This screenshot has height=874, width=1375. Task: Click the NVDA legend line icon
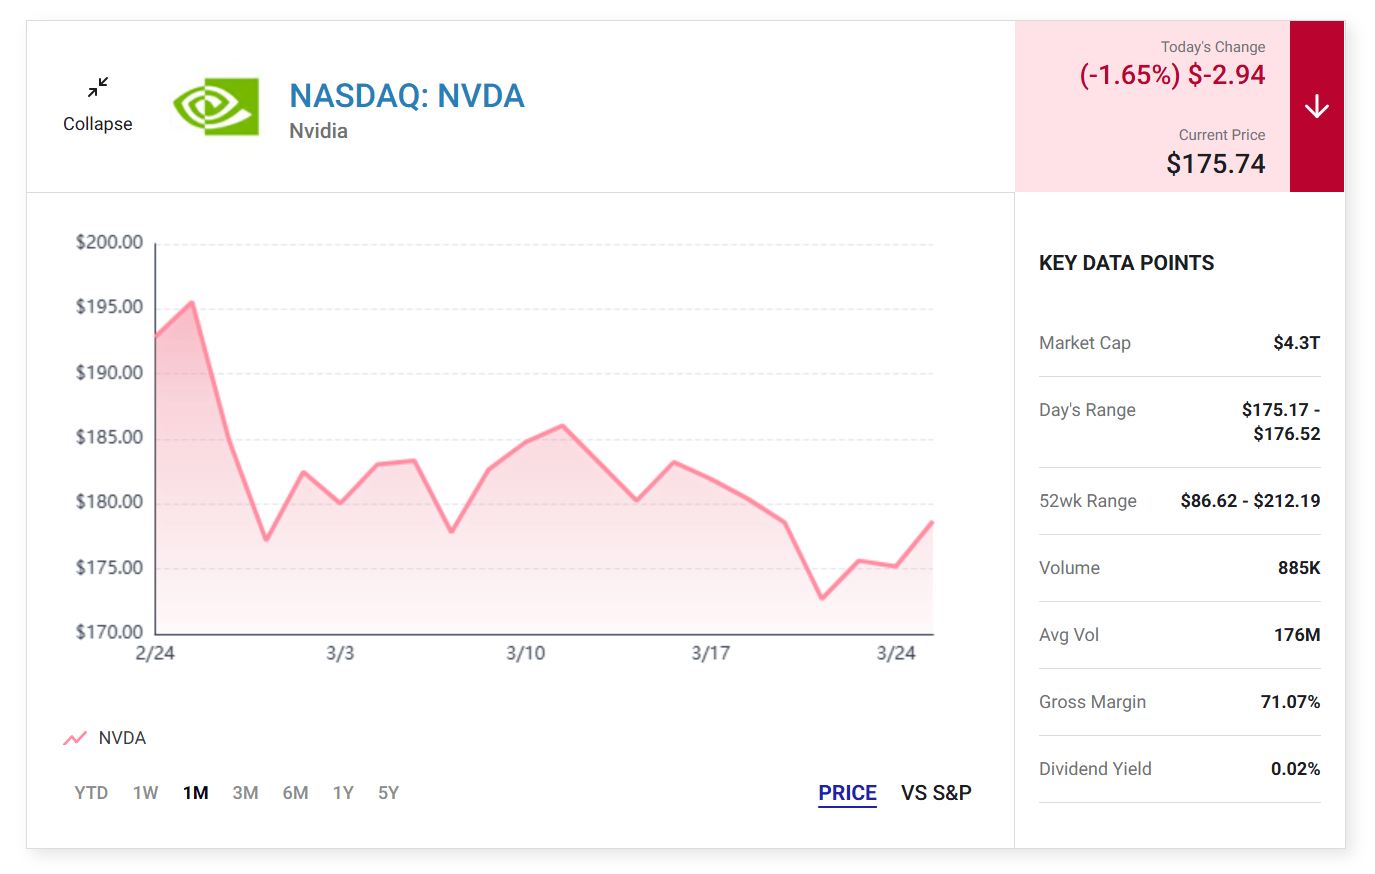click(x=75, y=739)
